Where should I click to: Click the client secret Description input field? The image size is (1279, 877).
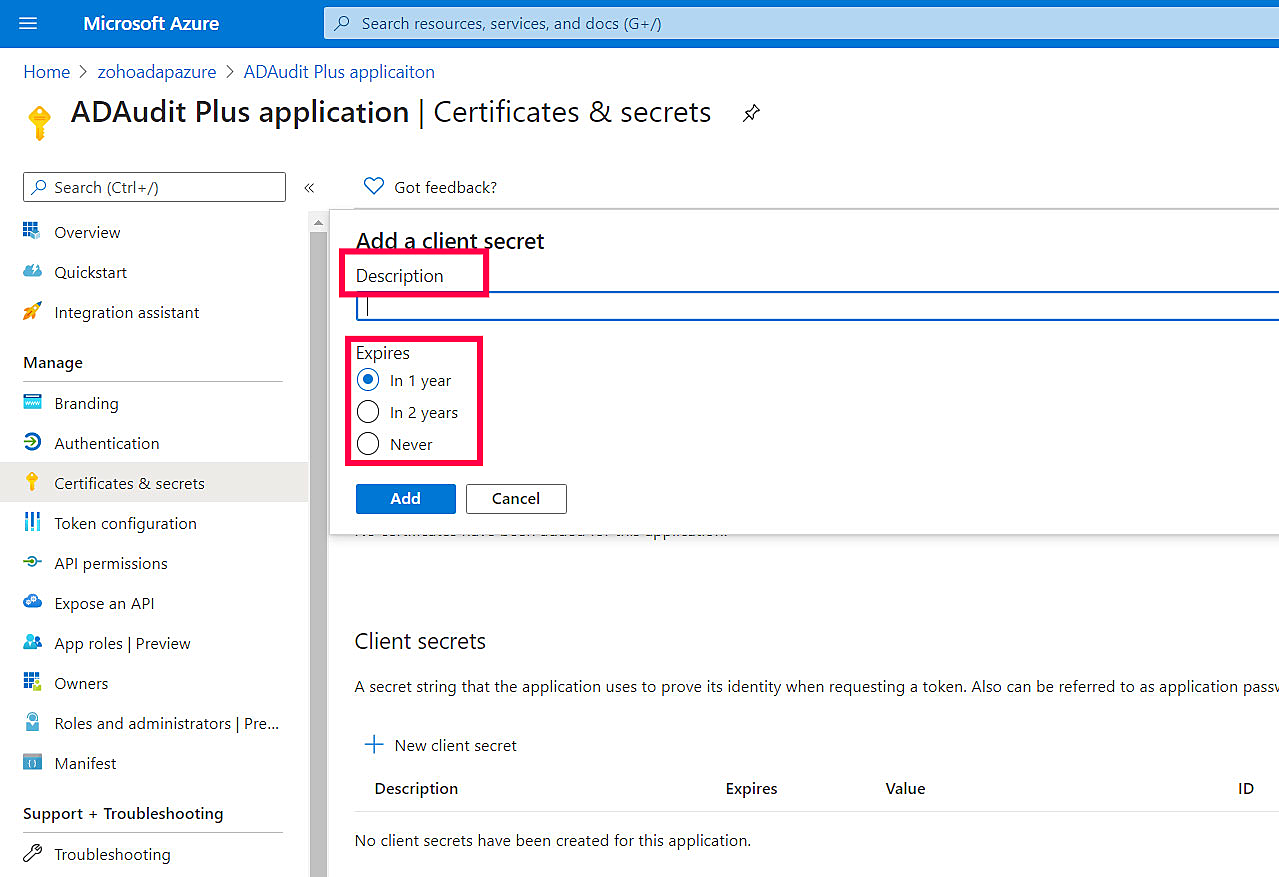(x=700, y=306)
